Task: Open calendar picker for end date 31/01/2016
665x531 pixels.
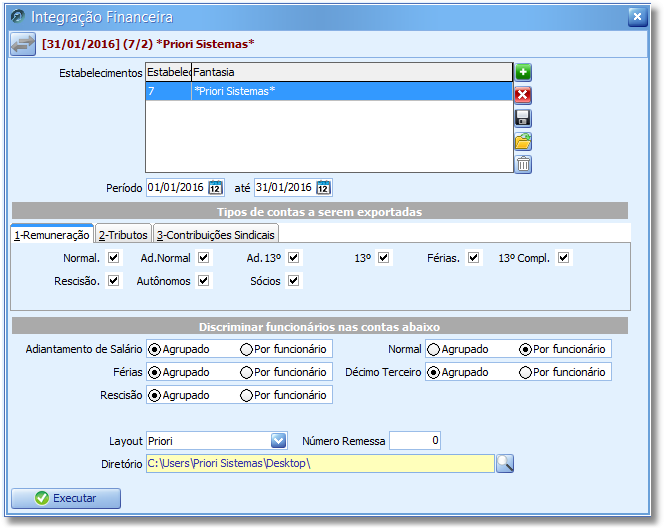Action: pos(323,187)
